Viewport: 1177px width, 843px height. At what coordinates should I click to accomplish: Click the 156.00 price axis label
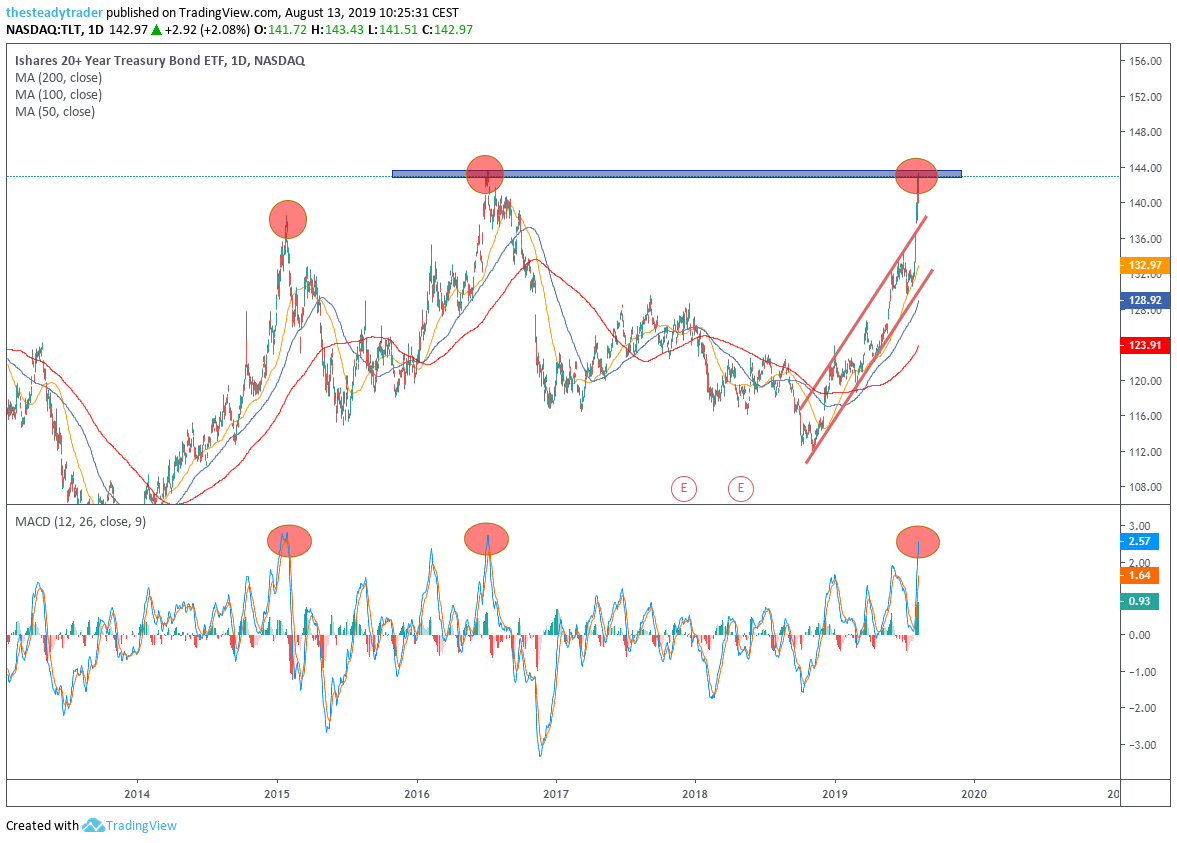click(x=1145, y=62)
